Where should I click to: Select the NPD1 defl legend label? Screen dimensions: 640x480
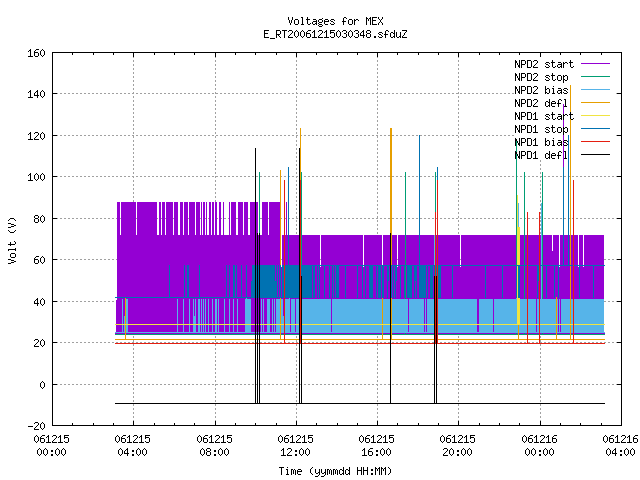(541, 155)
